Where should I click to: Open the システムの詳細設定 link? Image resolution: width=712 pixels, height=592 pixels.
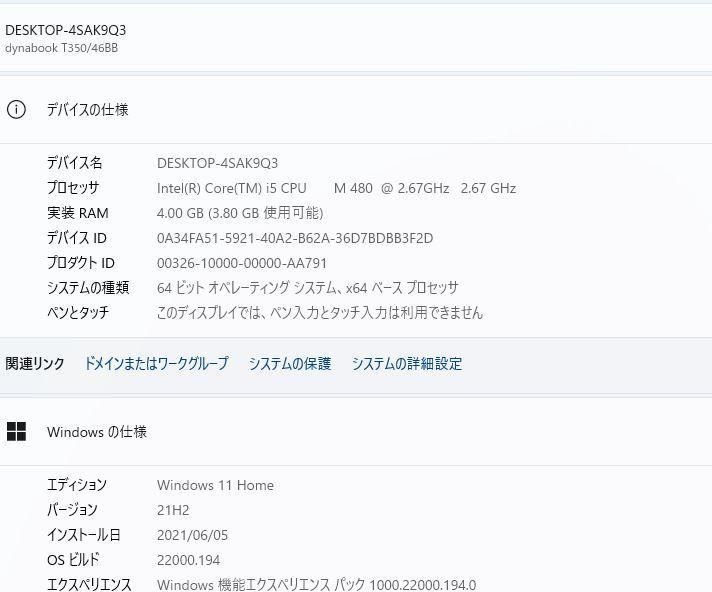click(407, 363)
